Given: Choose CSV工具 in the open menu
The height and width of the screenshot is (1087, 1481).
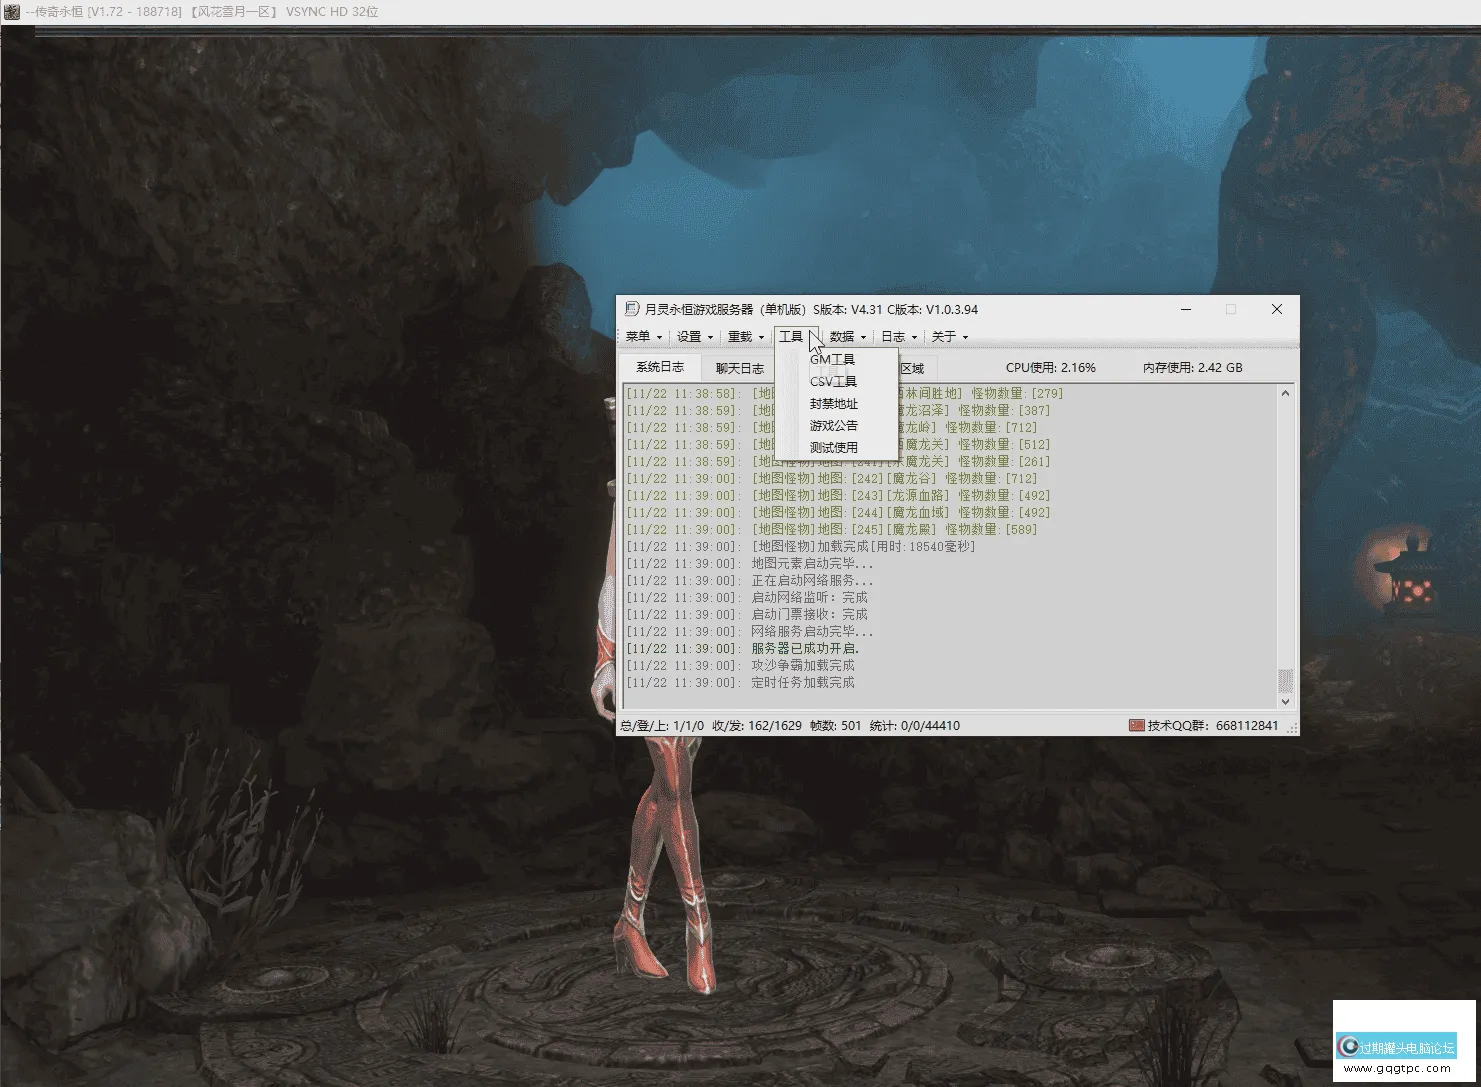Looking at the screenshot, I should (x=833, y=382).
